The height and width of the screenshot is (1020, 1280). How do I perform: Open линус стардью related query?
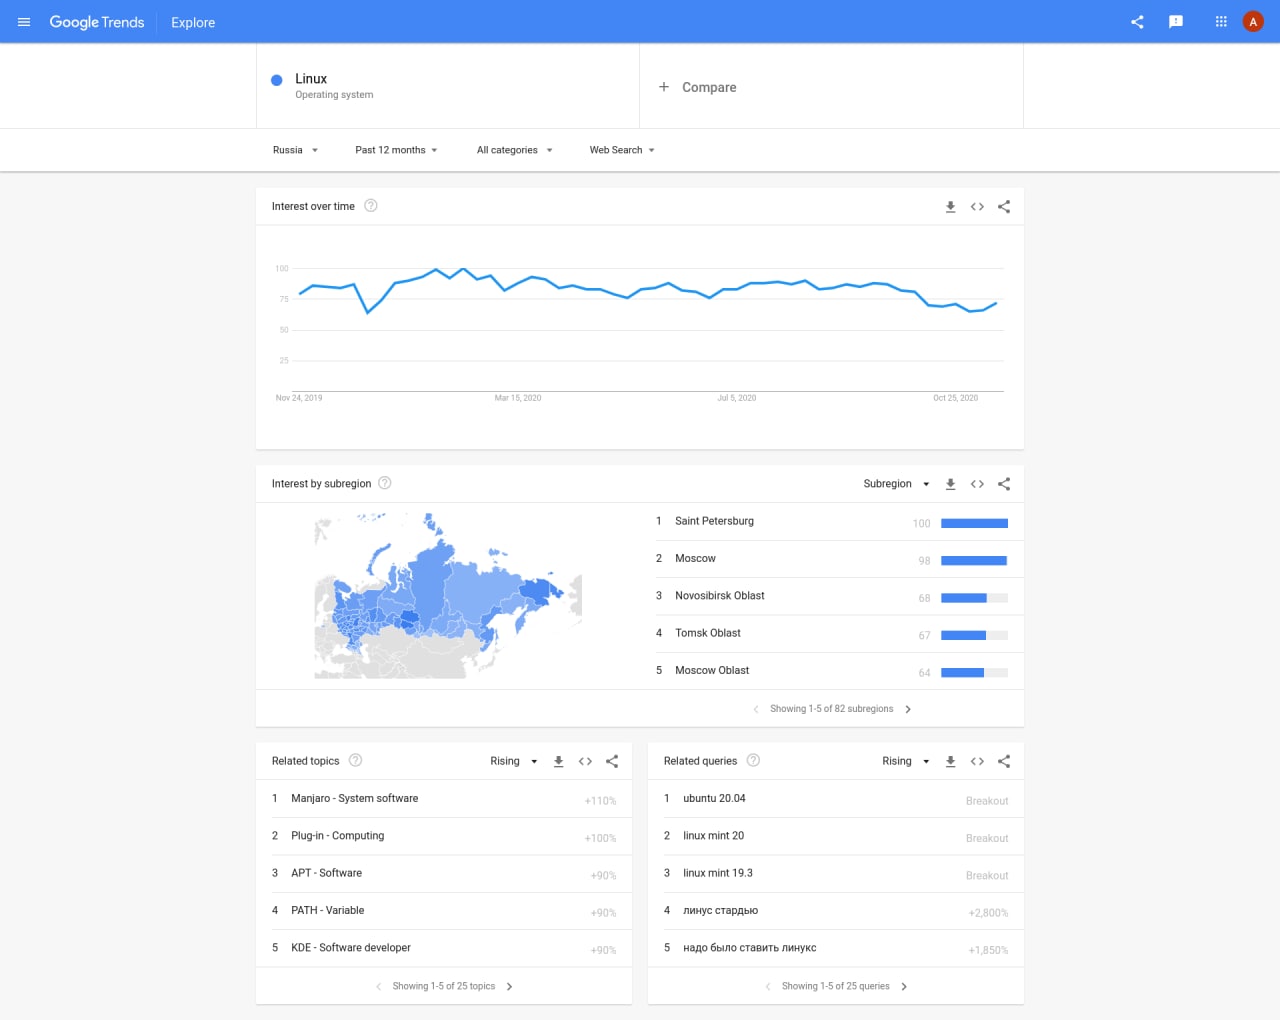click(x=836, y=911)
